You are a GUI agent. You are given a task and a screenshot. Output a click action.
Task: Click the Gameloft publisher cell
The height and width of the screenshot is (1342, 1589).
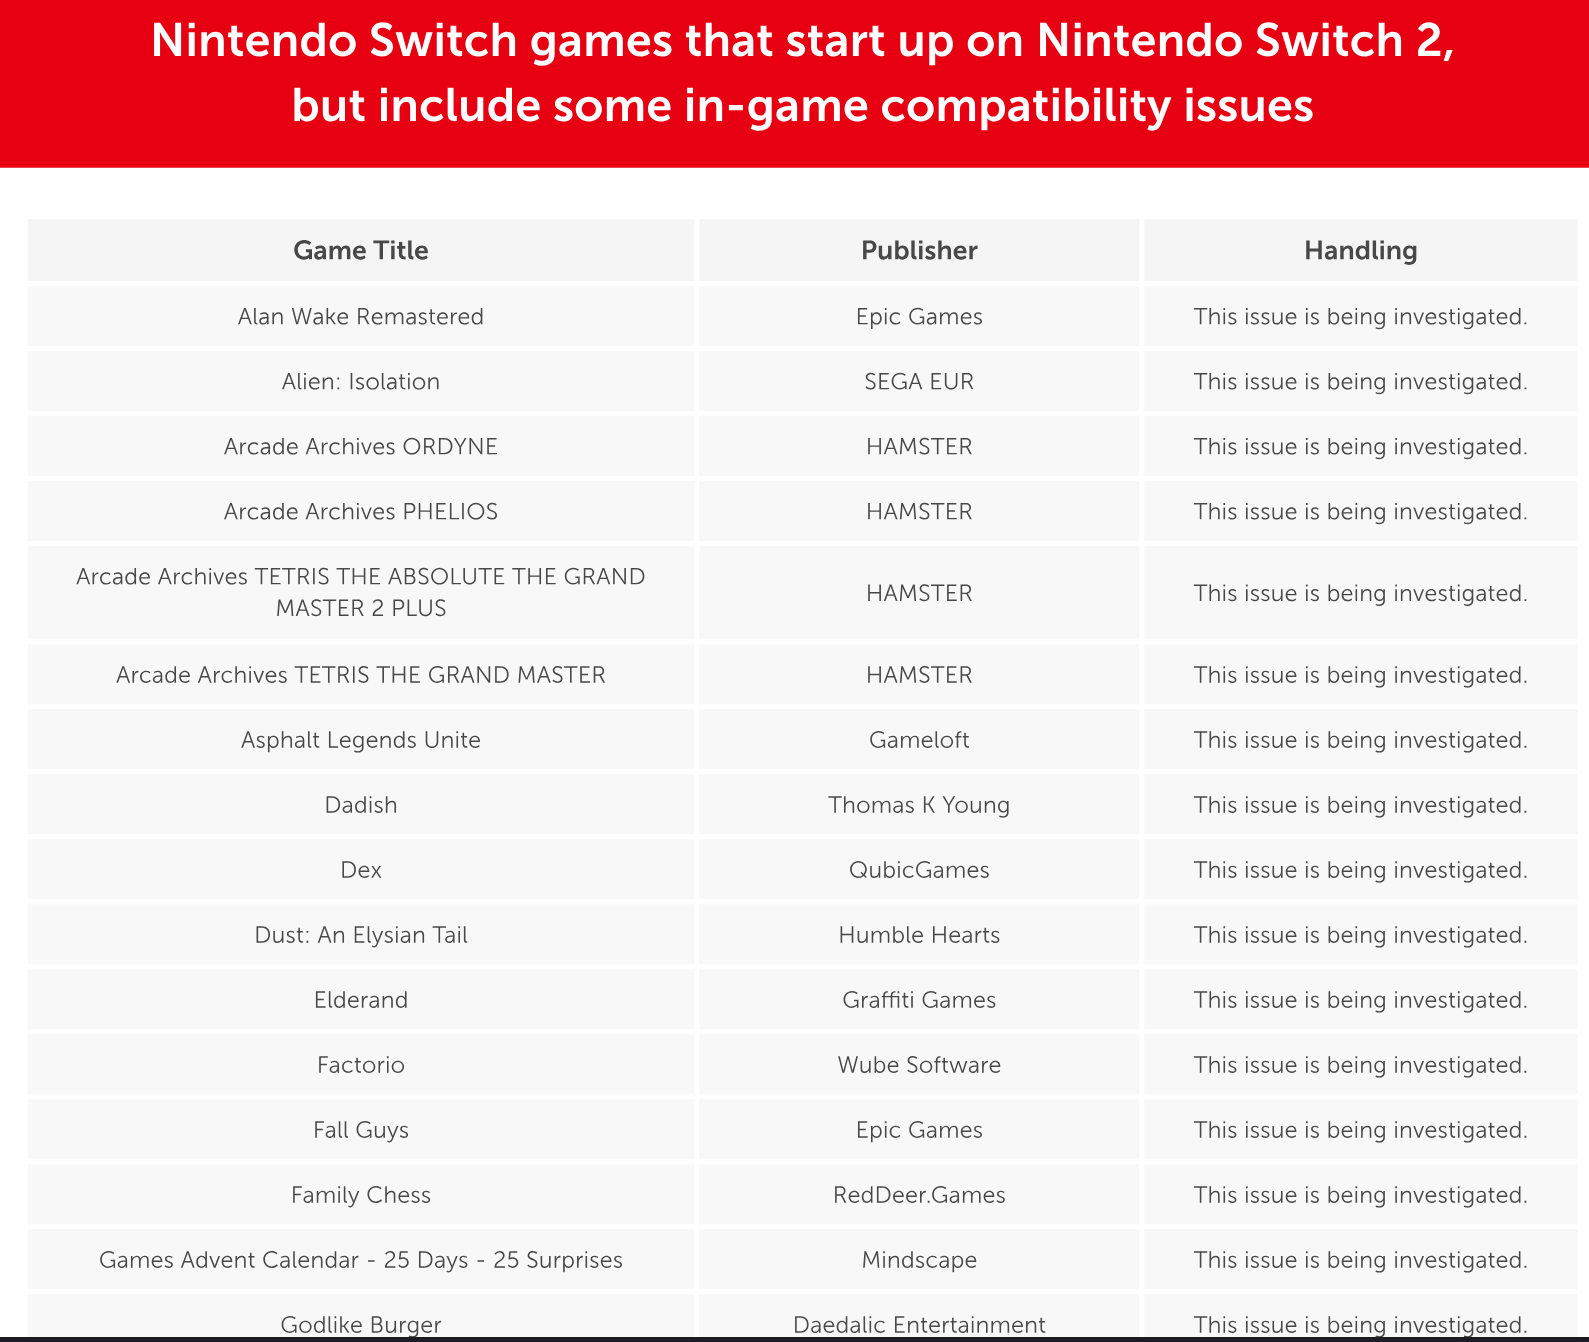click(919, 740)
